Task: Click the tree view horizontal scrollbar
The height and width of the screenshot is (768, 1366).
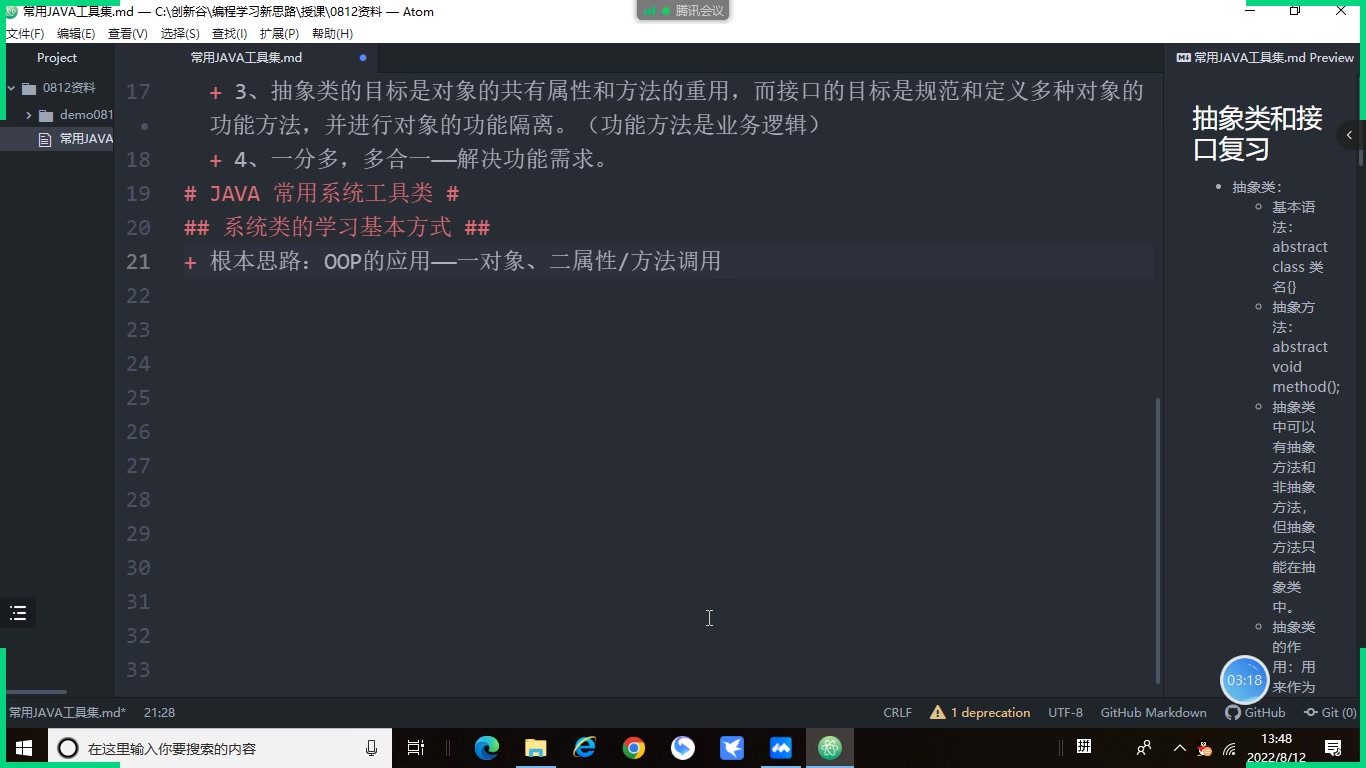Action: pyautogui.click(x=36, y=692)
